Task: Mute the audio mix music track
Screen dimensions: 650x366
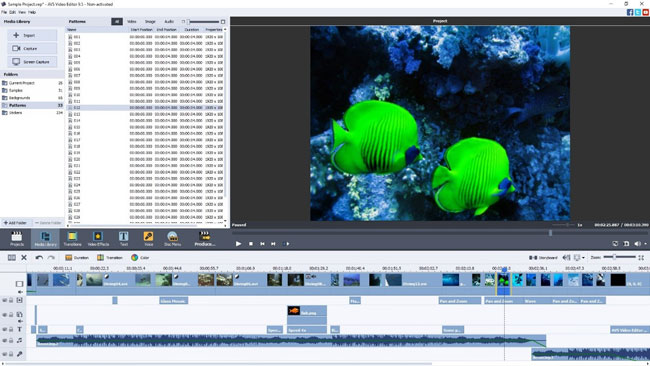Action: pyautogui.click(x=5, y=340)
